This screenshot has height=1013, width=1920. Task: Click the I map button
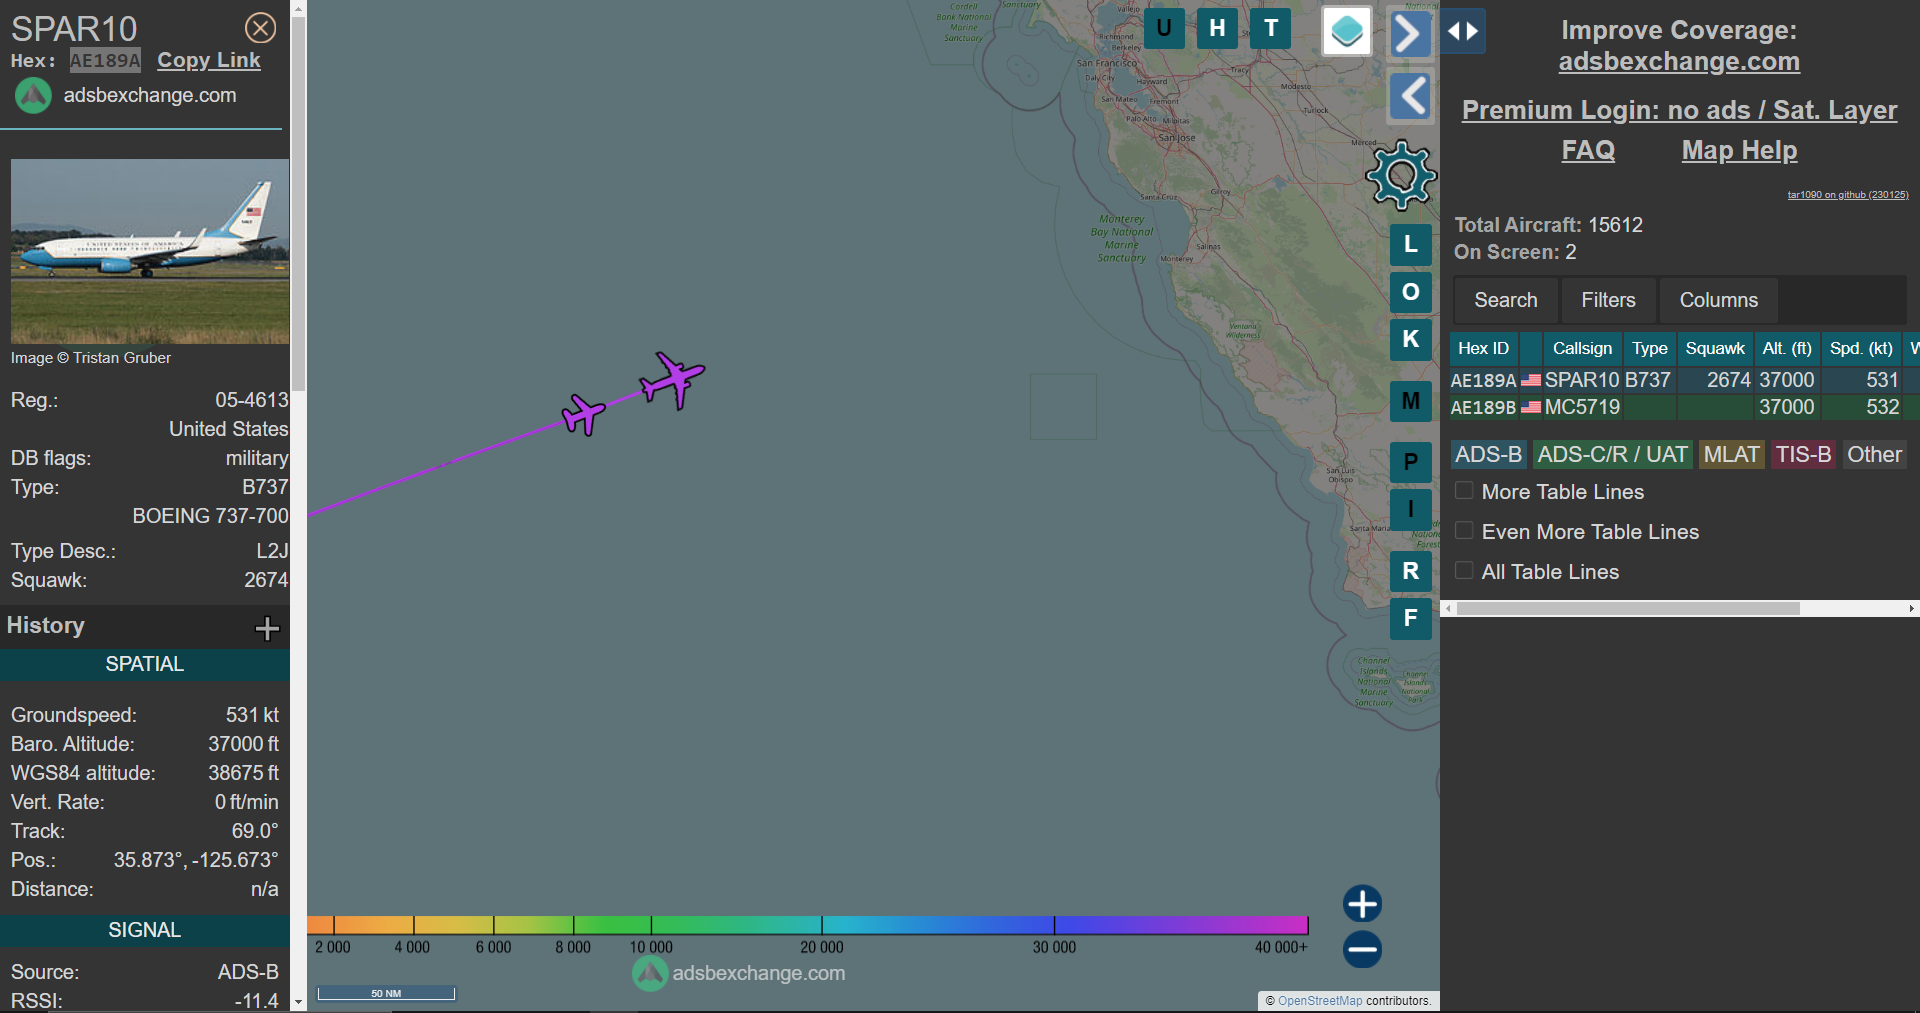point(1410,509)
